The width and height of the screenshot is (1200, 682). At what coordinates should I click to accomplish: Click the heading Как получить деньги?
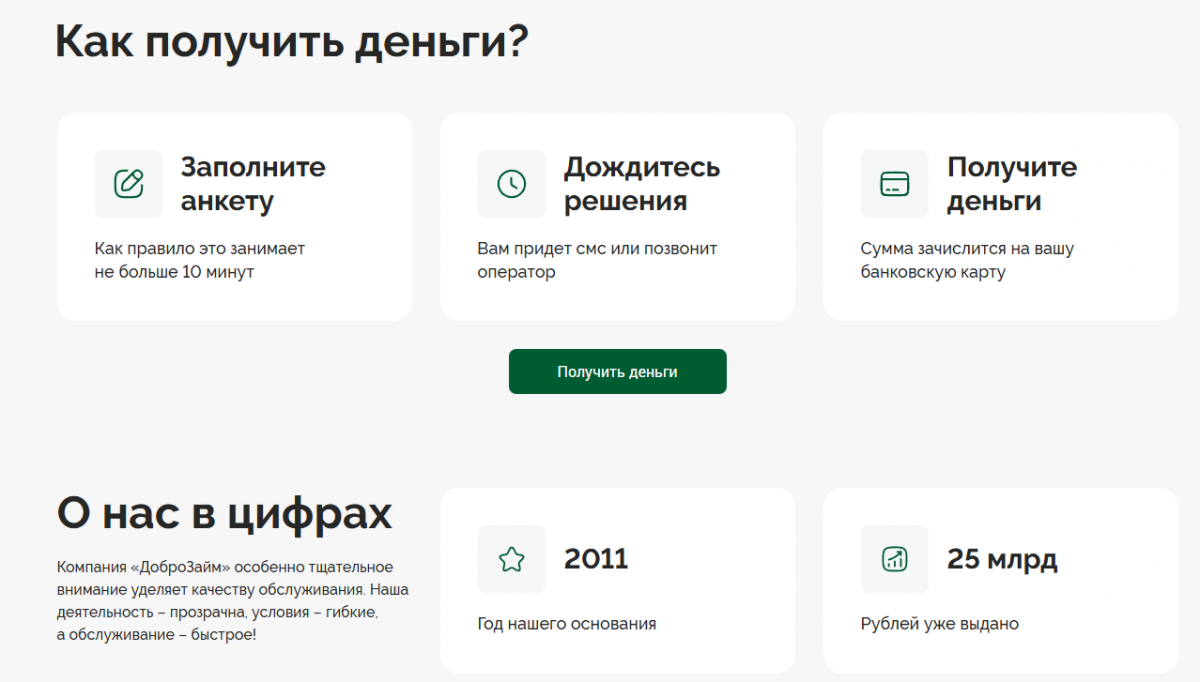pos(291,42)
